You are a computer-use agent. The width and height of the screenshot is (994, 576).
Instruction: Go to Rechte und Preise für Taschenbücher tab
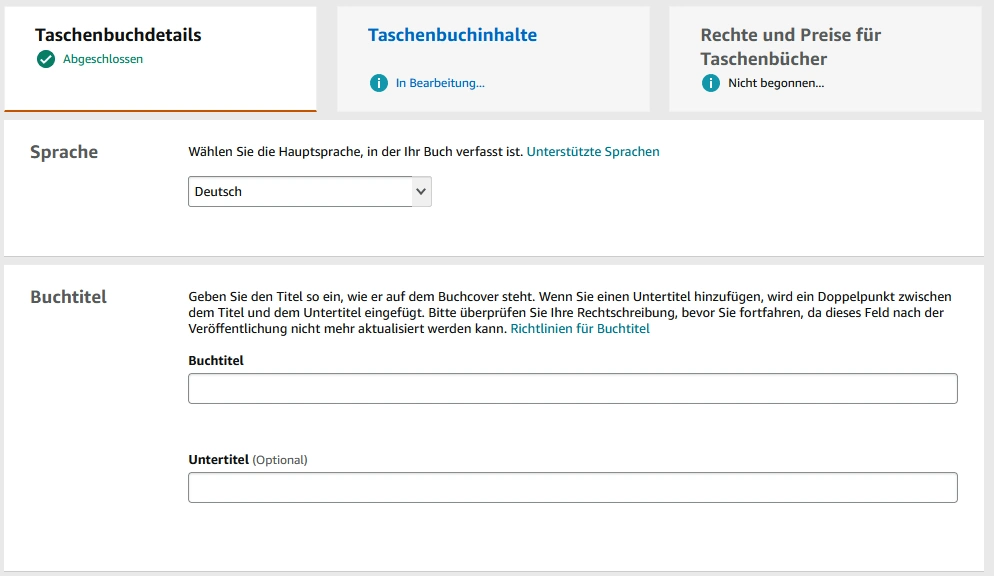pyautogui.click(x=790, y=46)
